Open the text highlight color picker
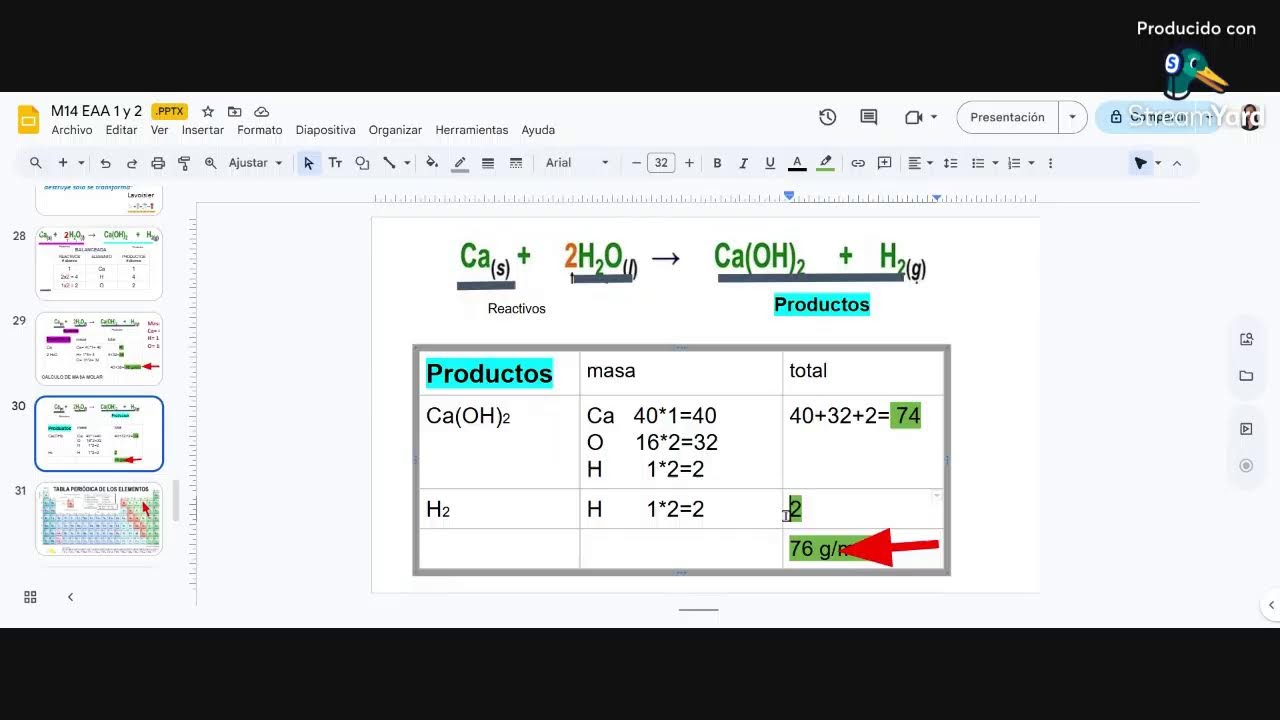Viewport: 1280px width, 720px height. point(825,163)
